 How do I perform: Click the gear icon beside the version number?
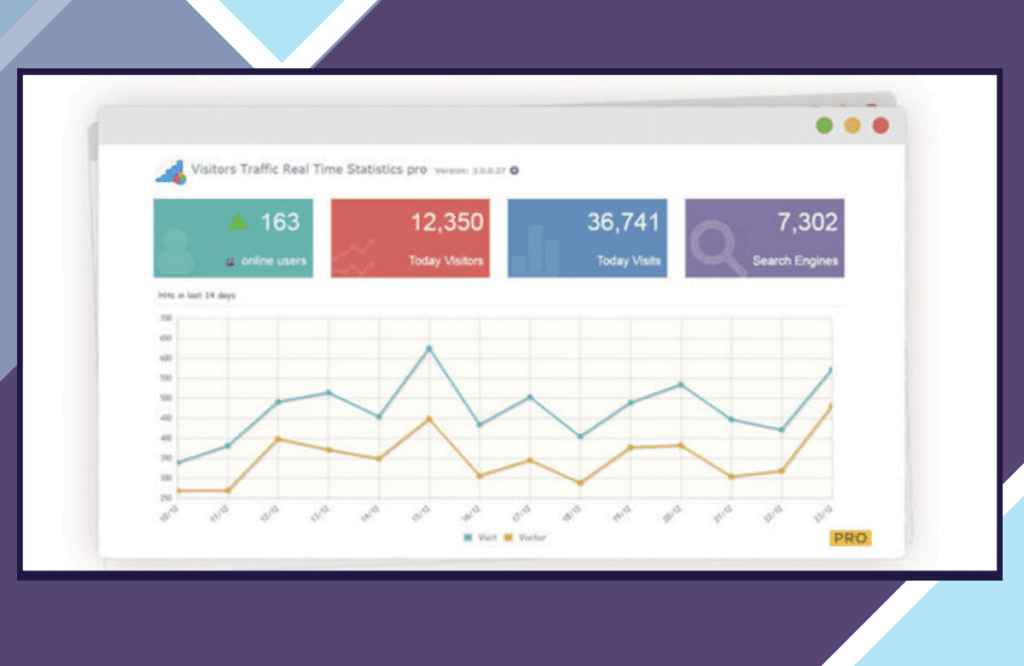[x=514, y=171]
